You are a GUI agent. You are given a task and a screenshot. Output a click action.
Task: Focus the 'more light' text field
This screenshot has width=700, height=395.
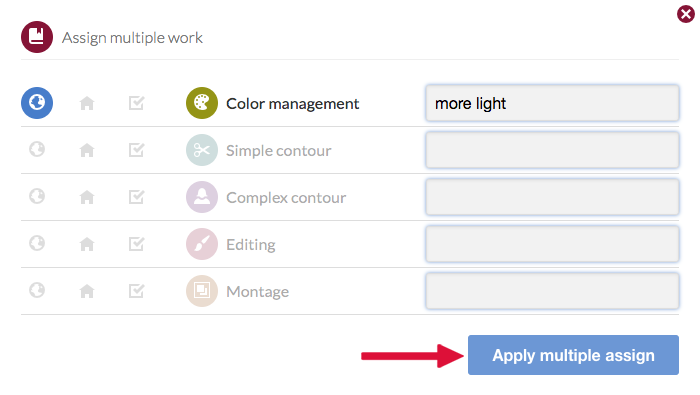click(x=552, y=103)
